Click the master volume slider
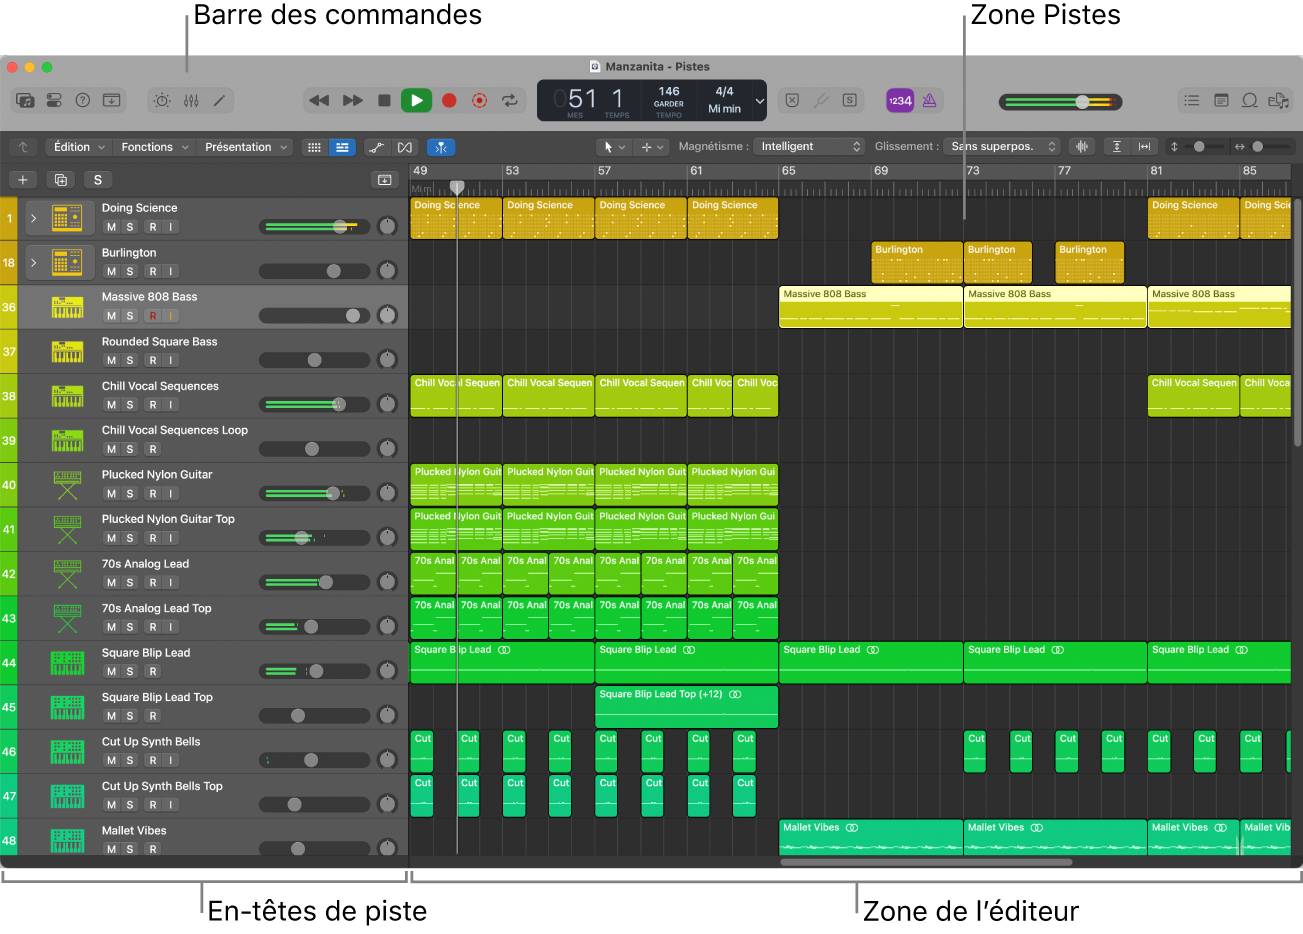The image size is (1303, 934). (1084, 101)
